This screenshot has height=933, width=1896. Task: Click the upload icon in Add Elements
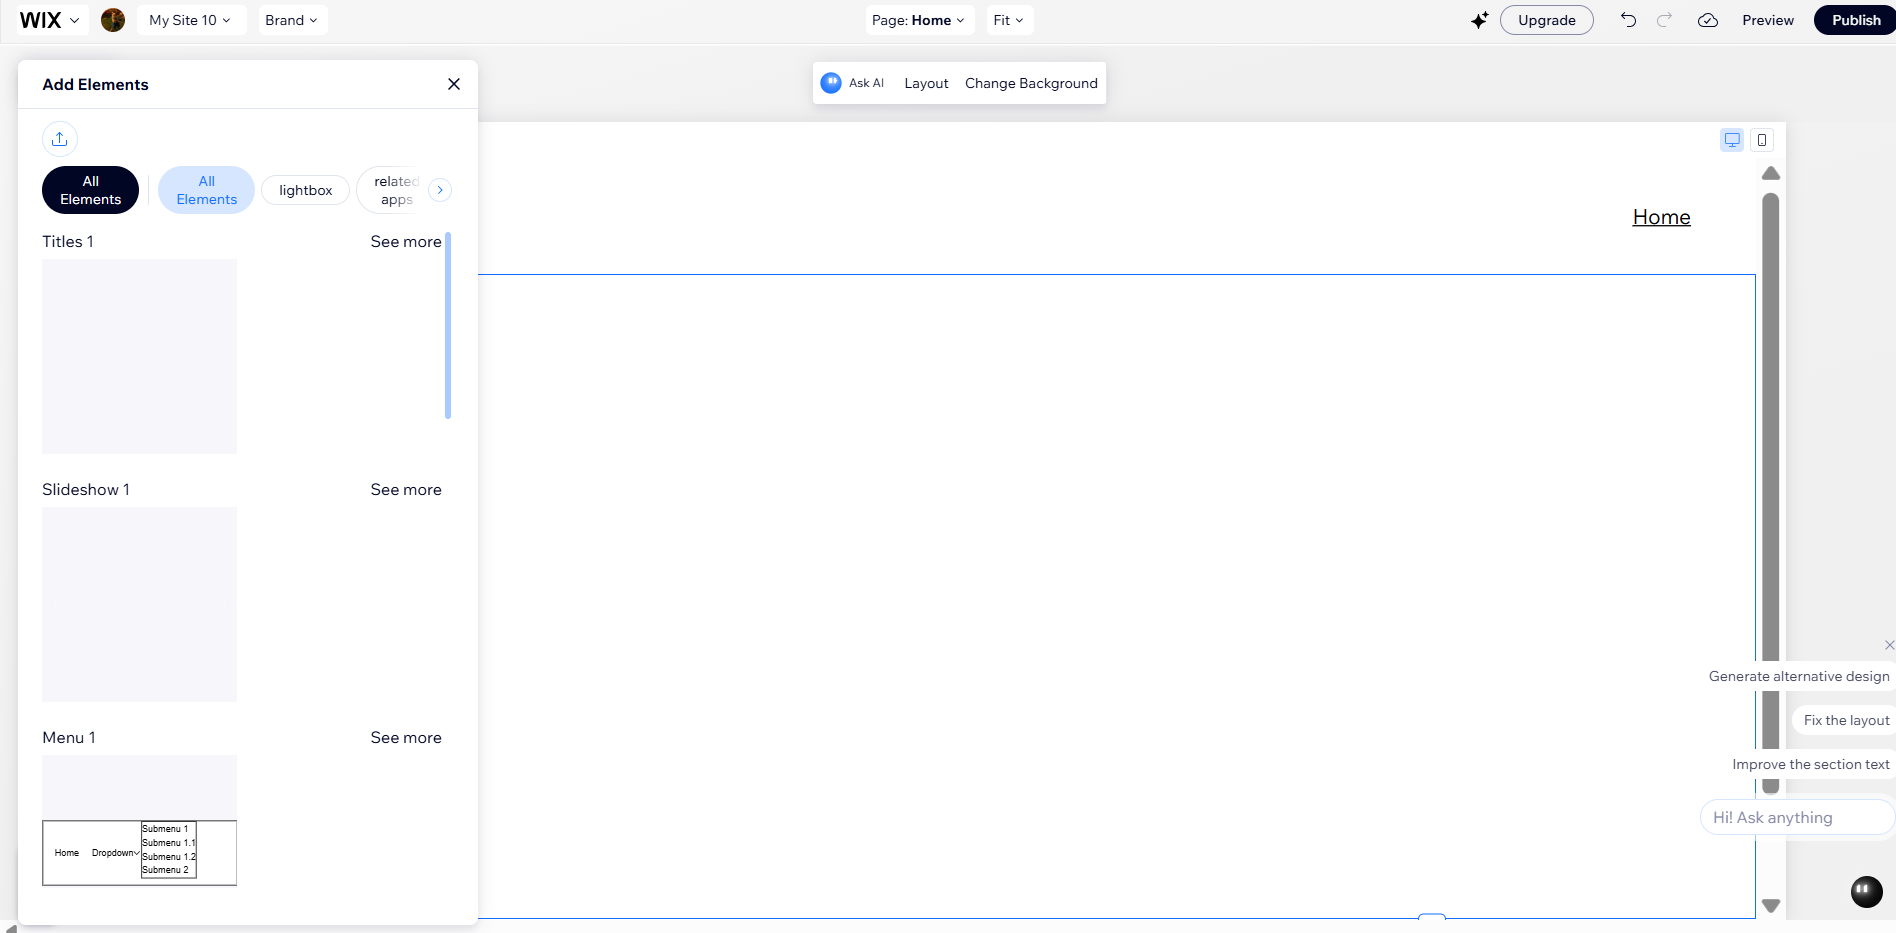[60, 139]
